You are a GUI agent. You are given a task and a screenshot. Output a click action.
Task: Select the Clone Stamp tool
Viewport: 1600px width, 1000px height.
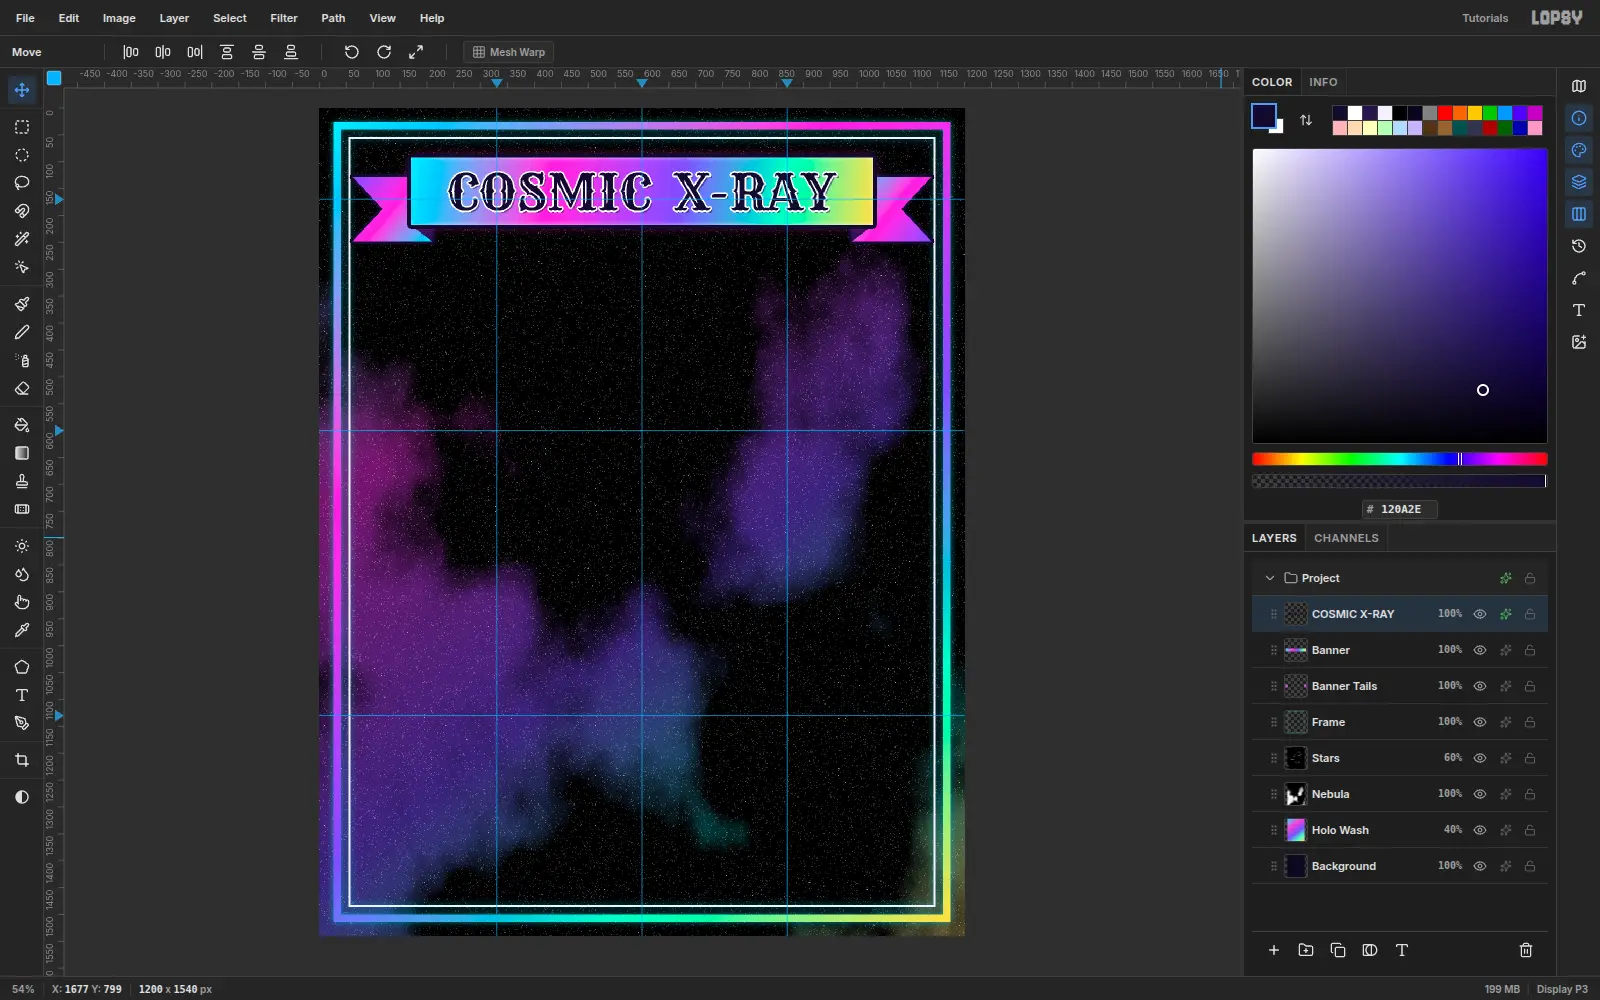pyautogui.click(x=22, y=481)
